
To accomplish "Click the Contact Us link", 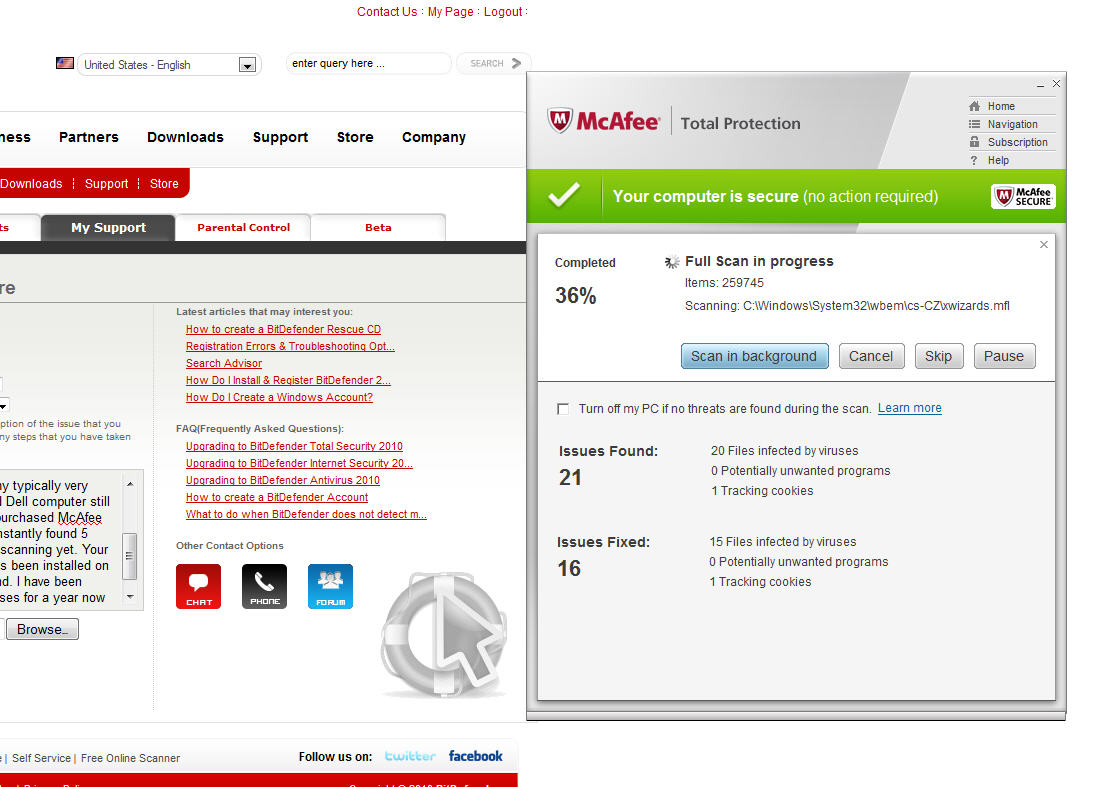I will click(x=387, y=12).
